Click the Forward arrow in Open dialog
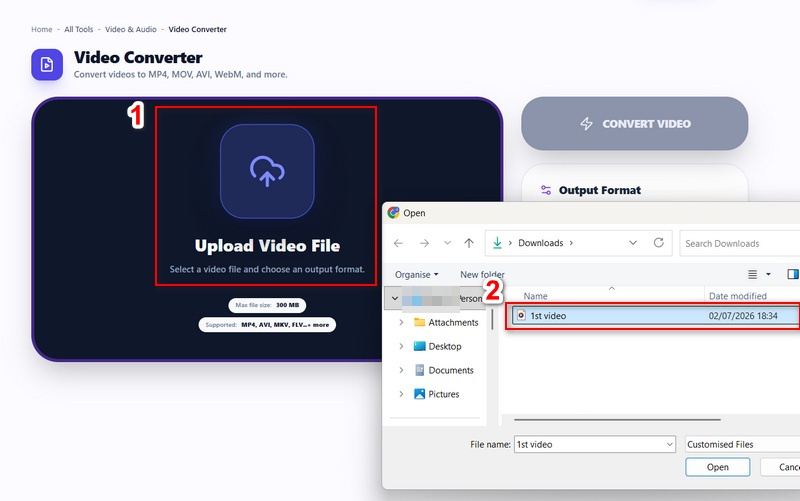 [424, 243]
